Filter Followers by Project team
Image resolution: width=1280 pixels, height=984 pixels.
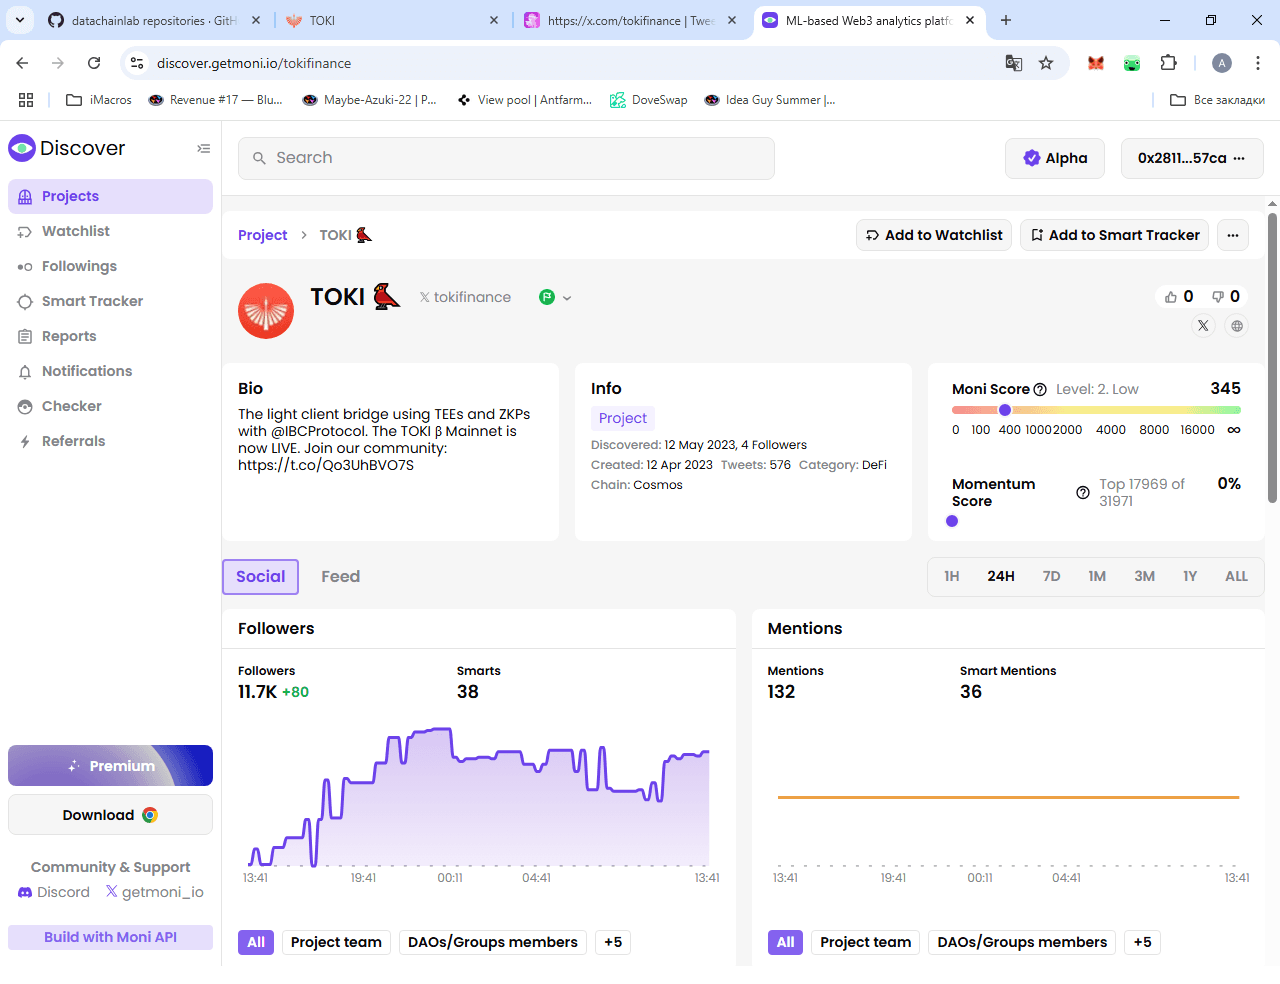[x=336, y=942]
